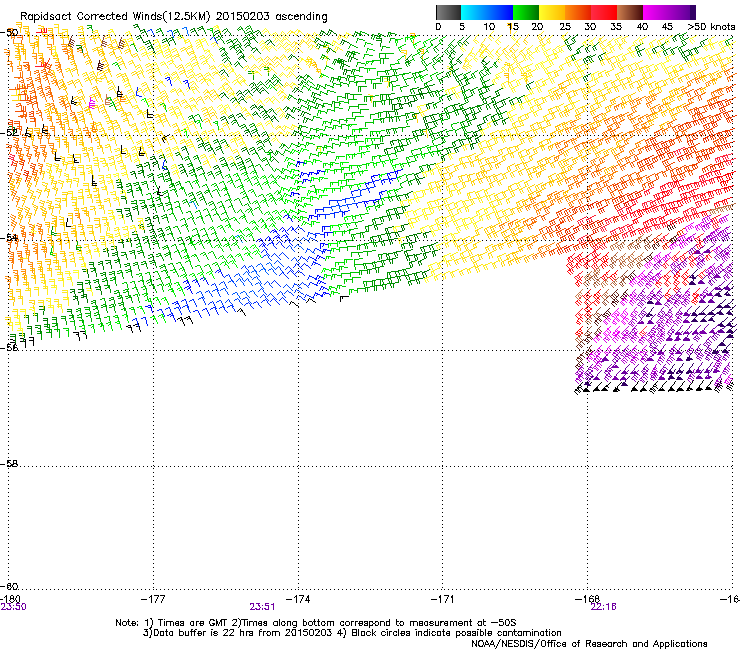Click the '-58' latitude label
Screen dimensions: 740x650
(x=9, y=464)
